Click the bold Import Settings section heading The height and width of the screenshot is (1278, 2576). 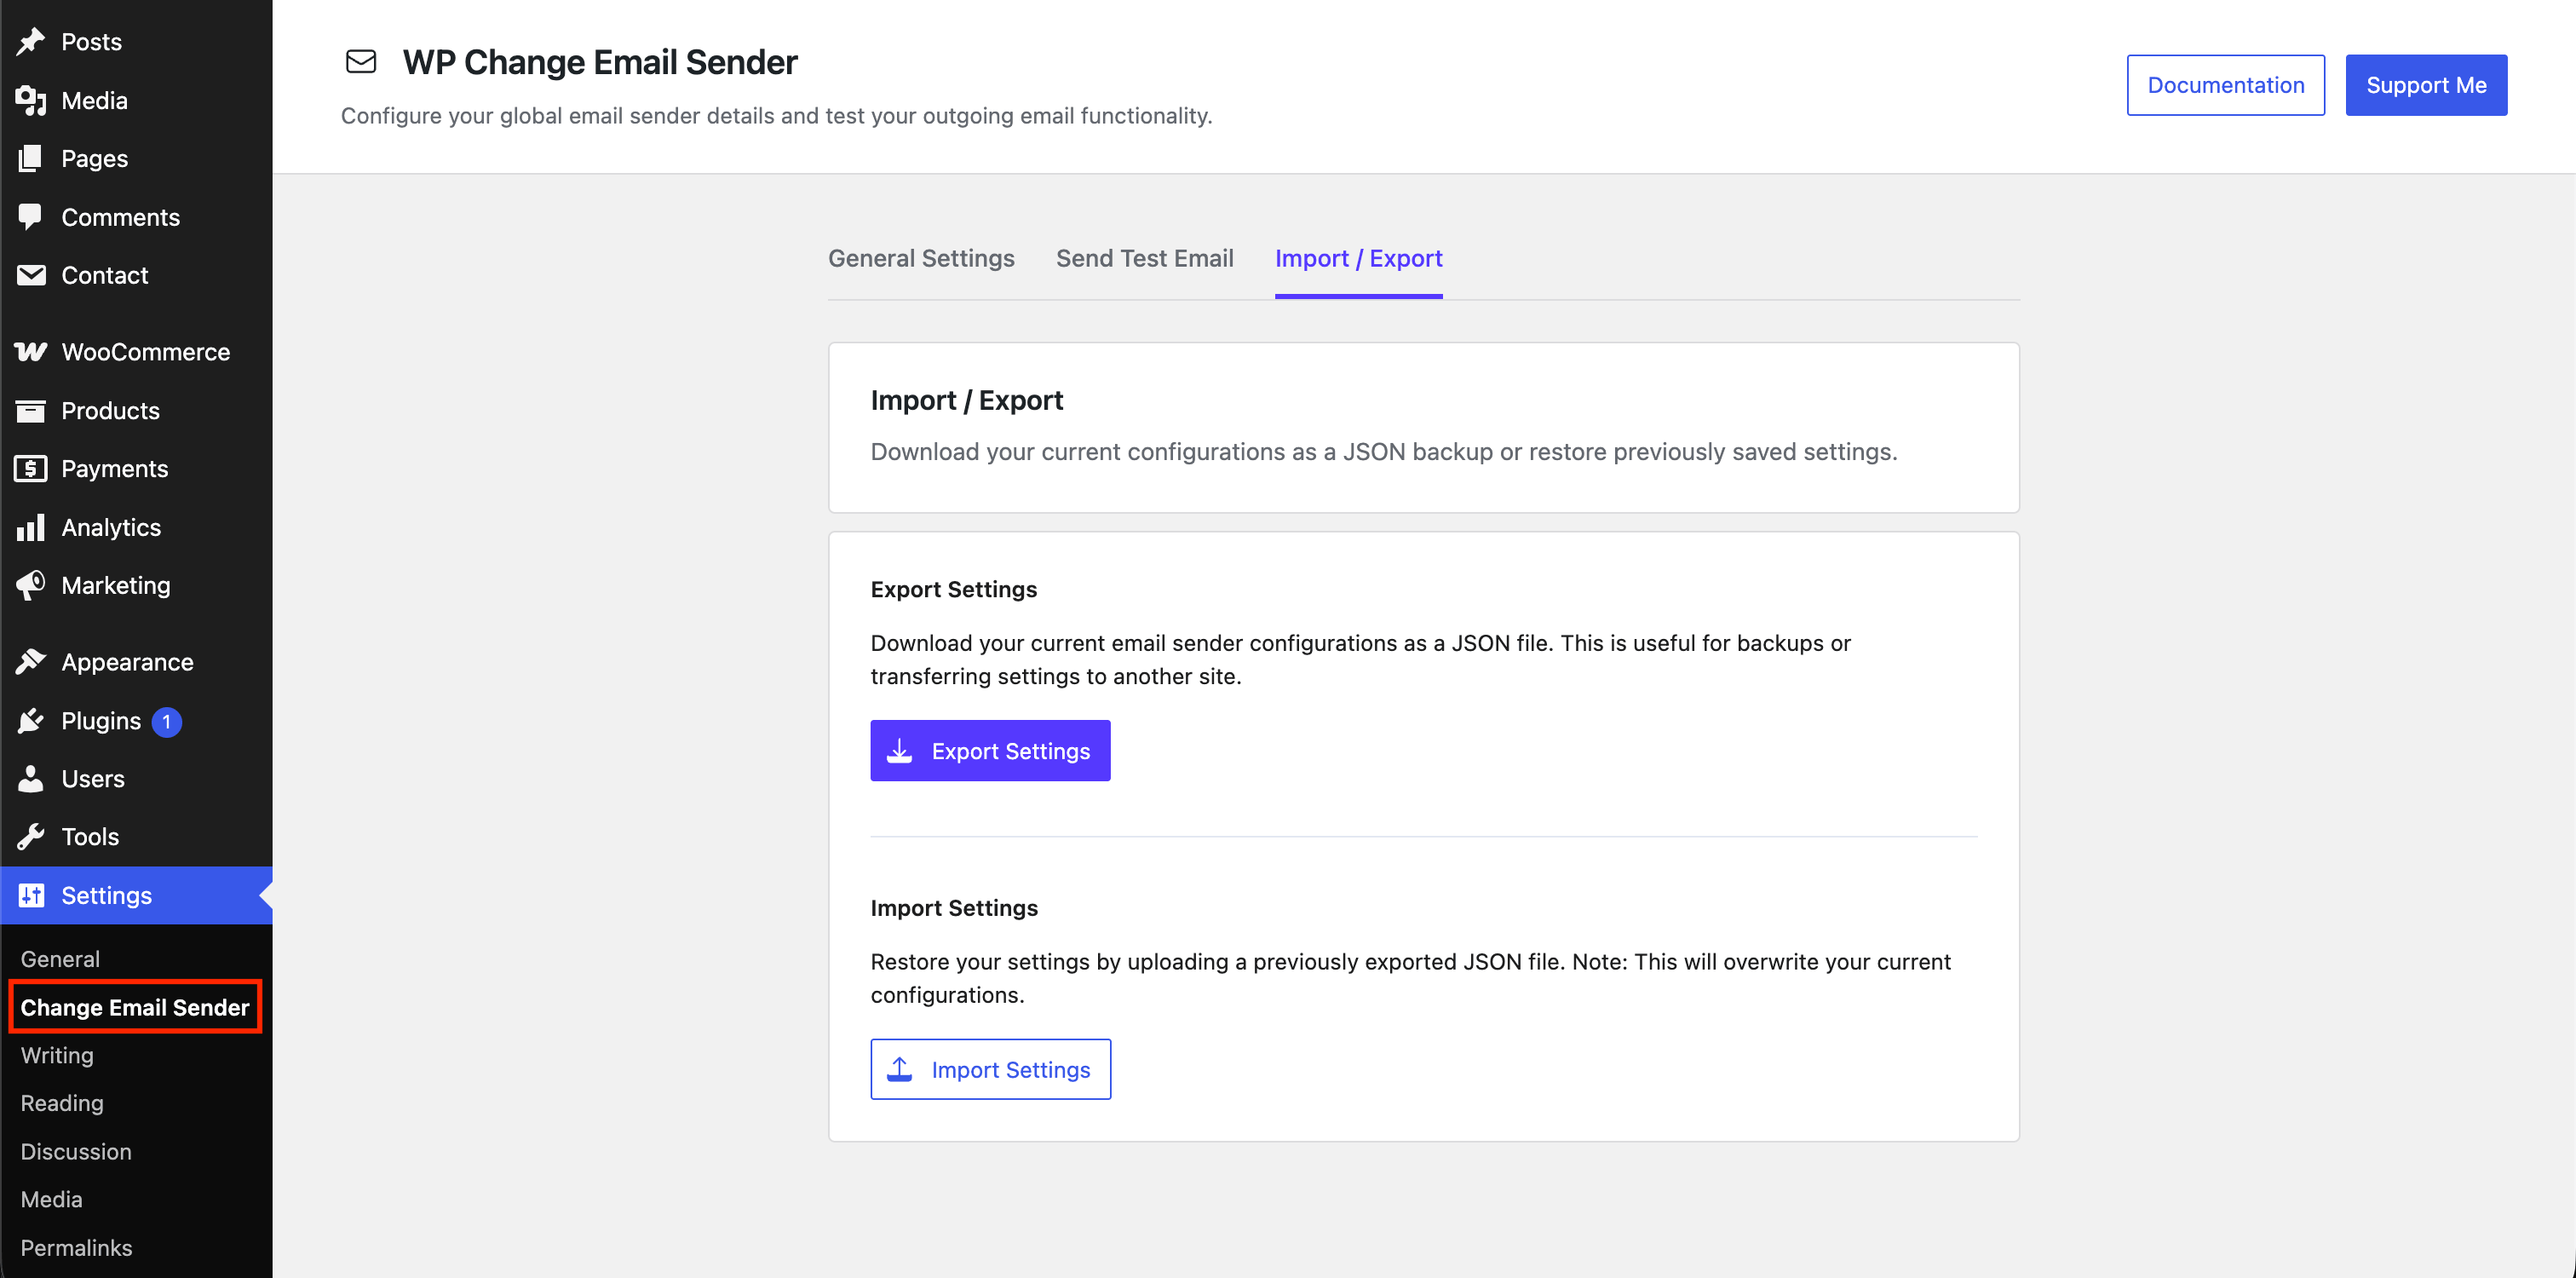coord(954,908)
